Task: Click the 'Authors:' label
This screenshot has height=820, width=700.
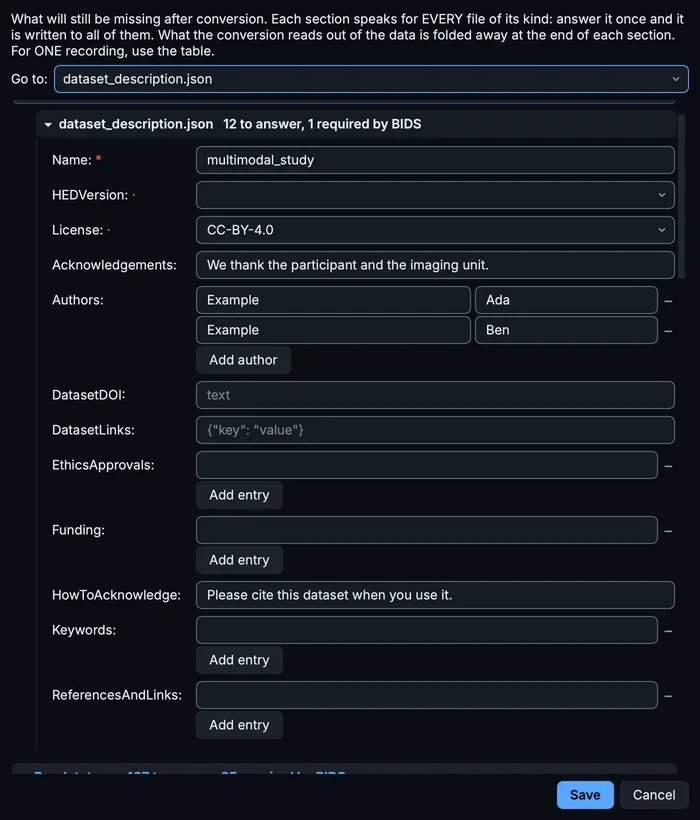Action: [78, 300]
